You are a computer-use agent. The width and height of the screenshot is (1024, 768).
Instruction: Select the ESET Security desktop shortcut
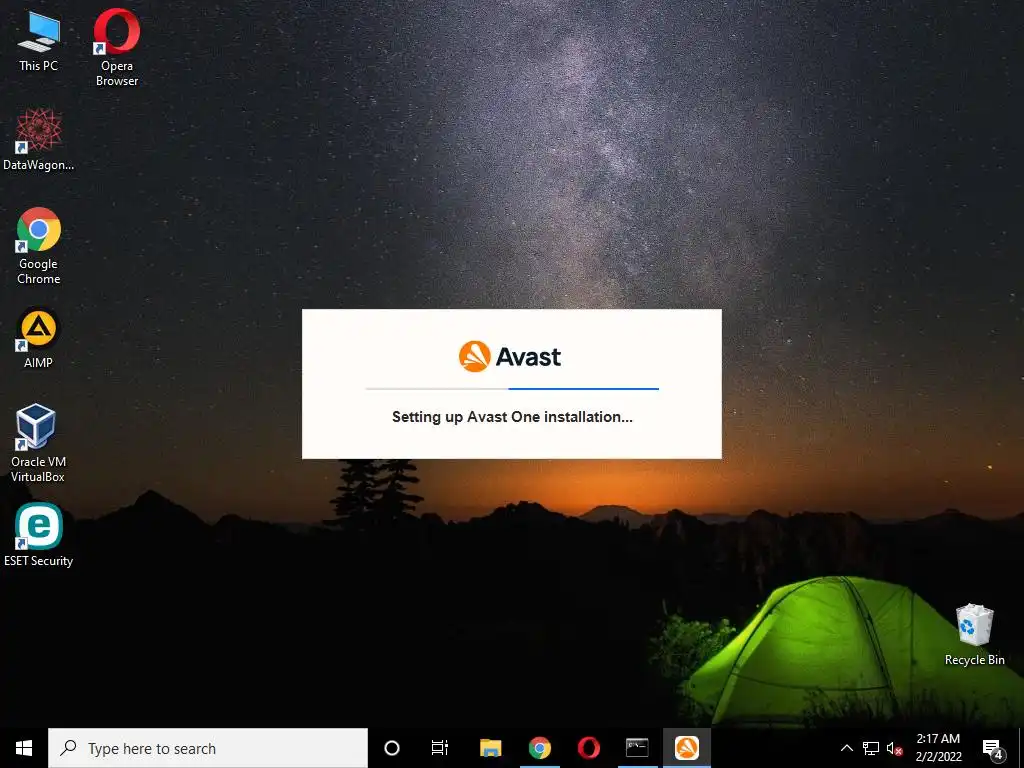tap(39, 536)
